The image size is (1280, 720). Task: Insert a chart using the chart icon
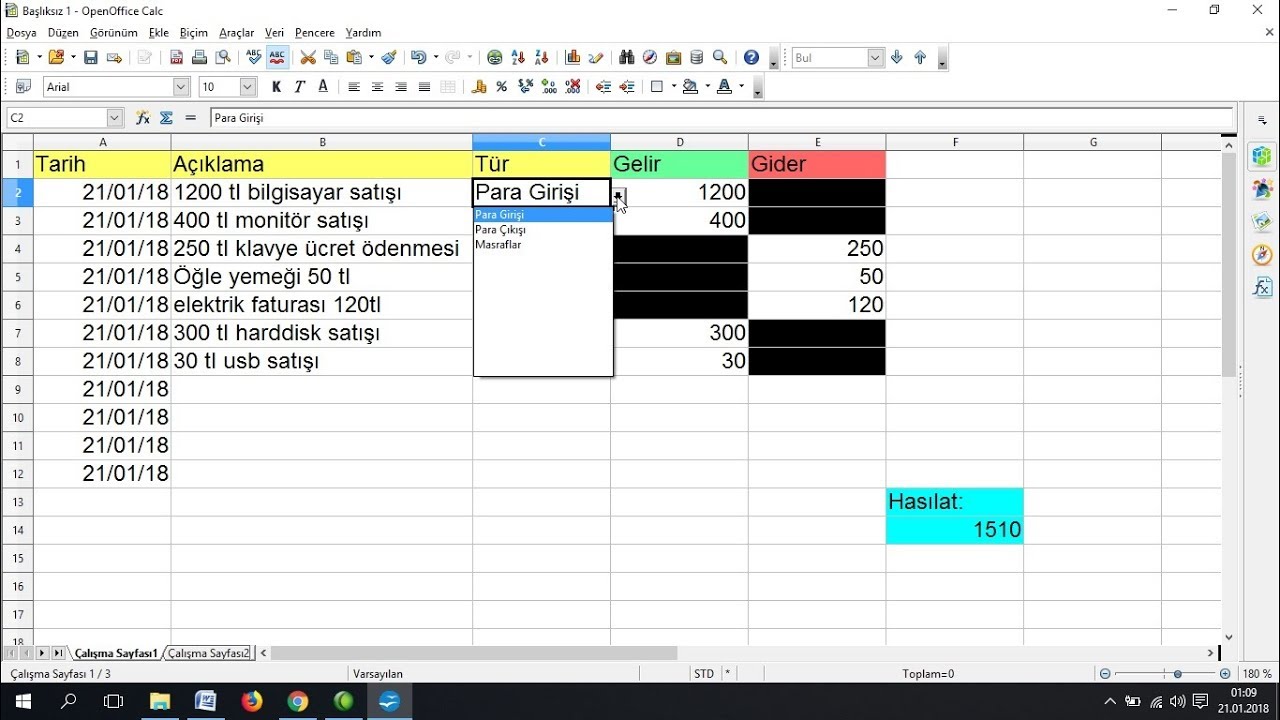point(573,58)
